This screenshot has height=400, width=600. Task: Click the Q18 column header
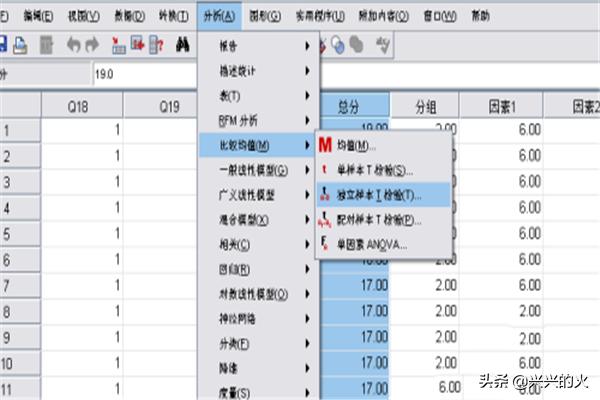pyautogui.click(x=80, y=106)
